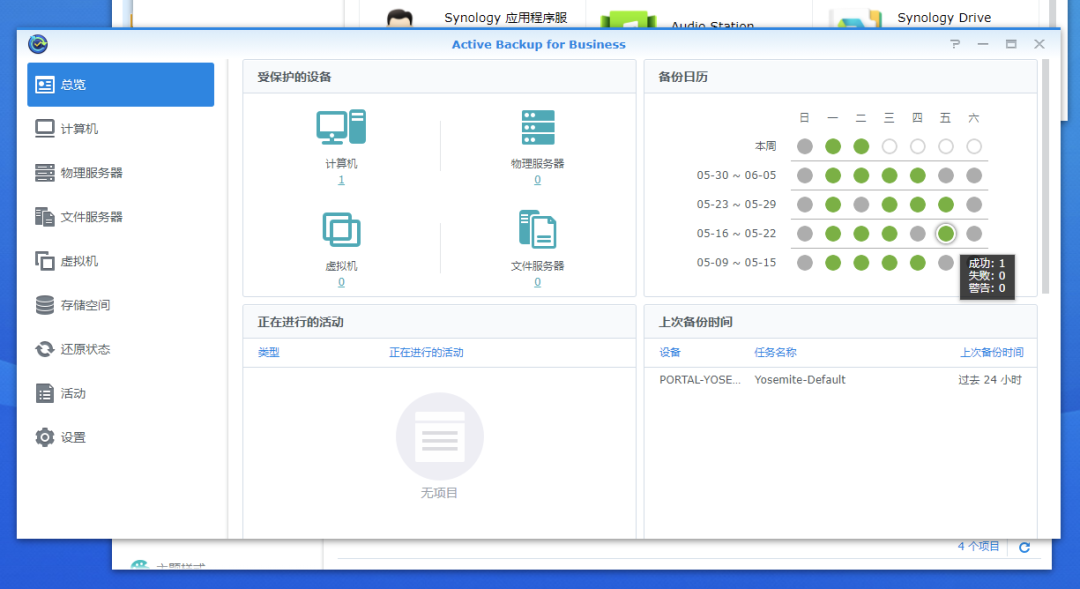
Task: Open help using the question mark icon
Action: click(955, 44)
